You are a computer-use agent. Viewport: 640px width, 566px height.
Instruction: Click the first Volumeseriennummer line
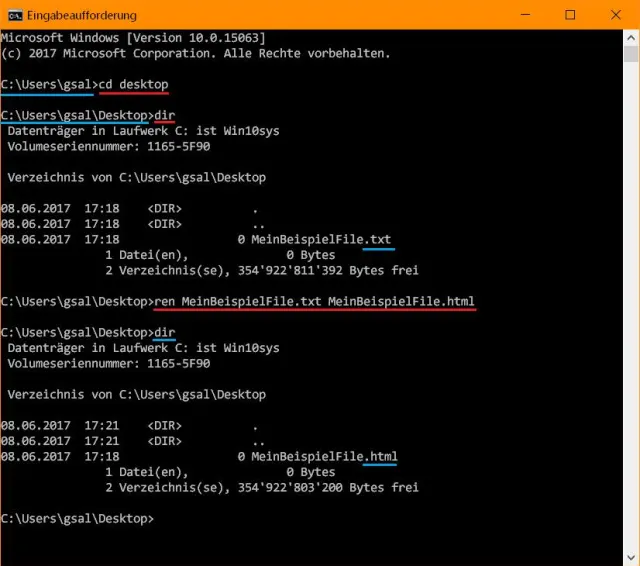(108, 147)
